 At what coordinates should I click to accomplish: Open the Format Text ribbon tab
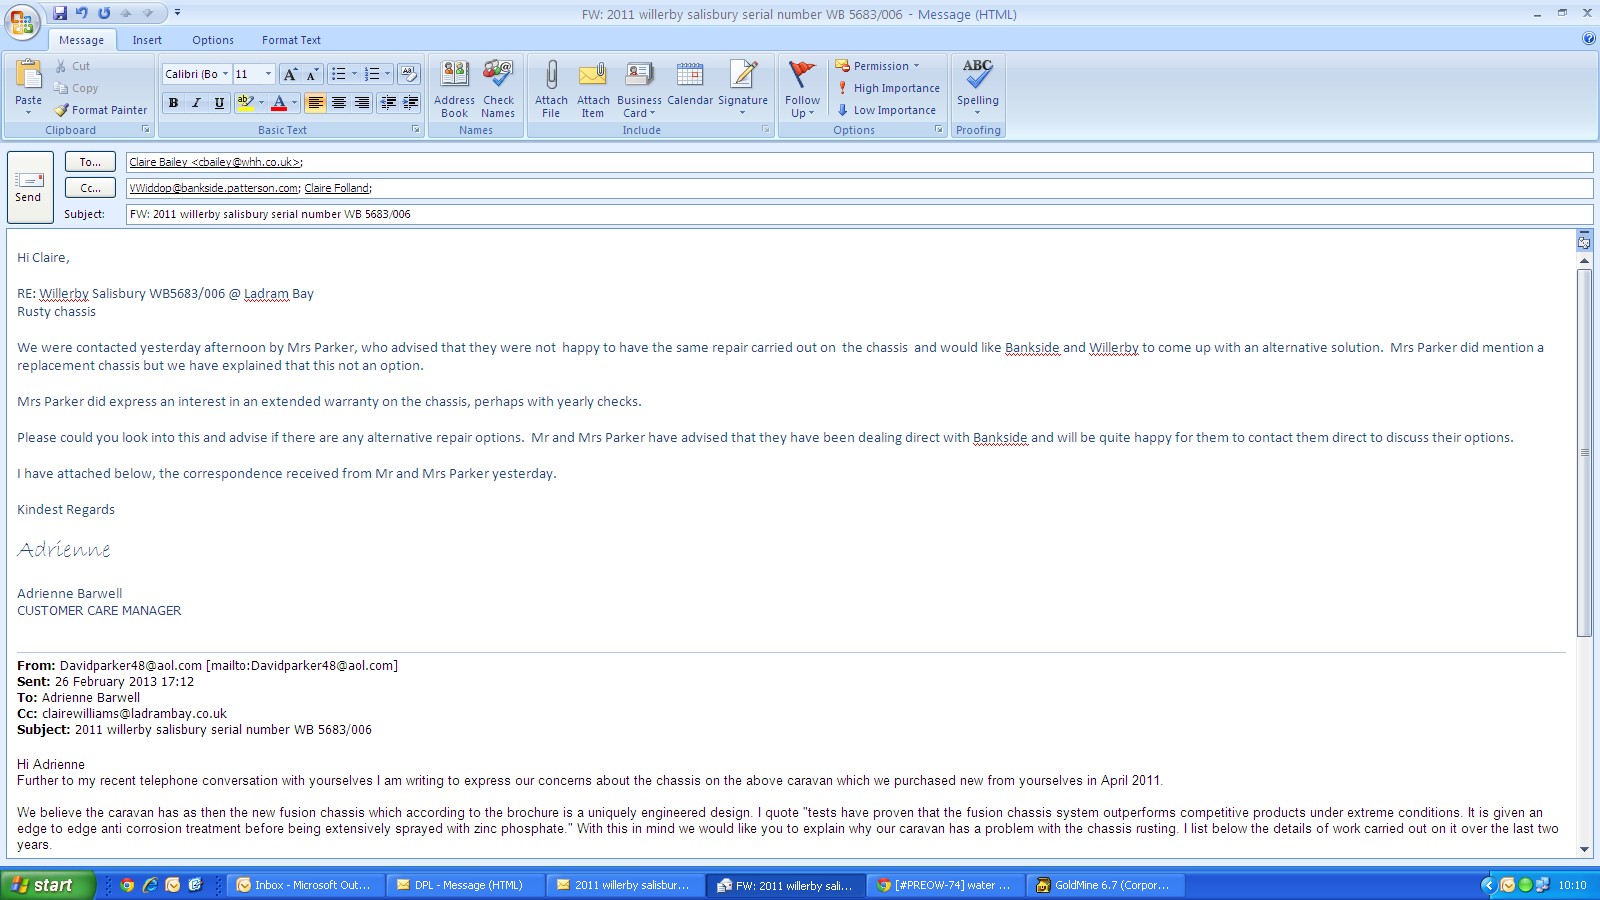pos(291,40)
